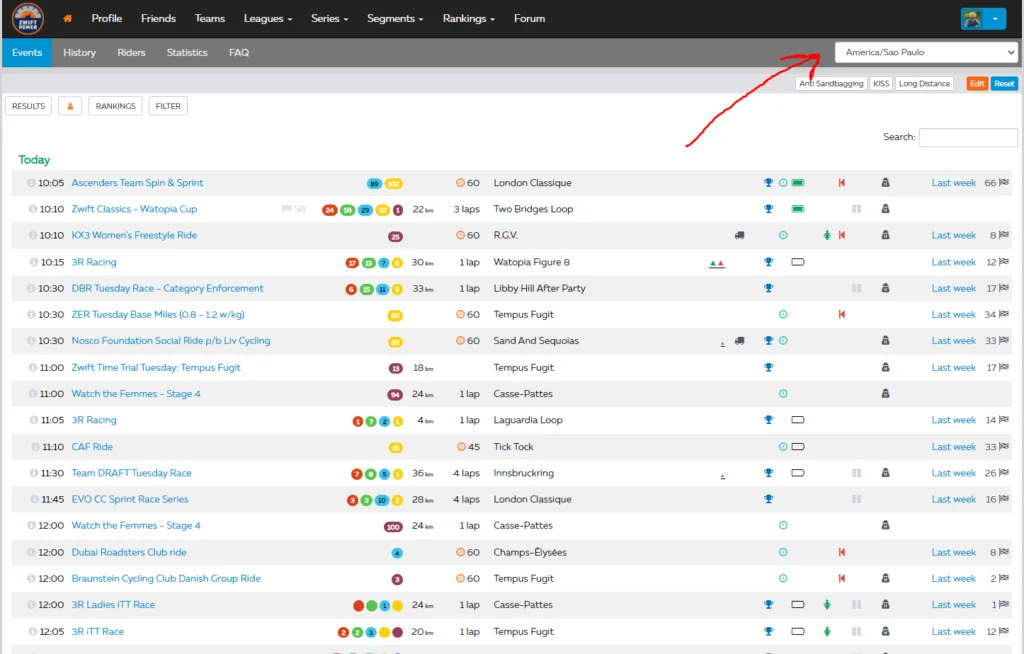Image resolution: width=1024 pixels, height=654 pixels.
Task: Click trophy icon in EVO CC Sprint Race row
Action: [769, 499]
